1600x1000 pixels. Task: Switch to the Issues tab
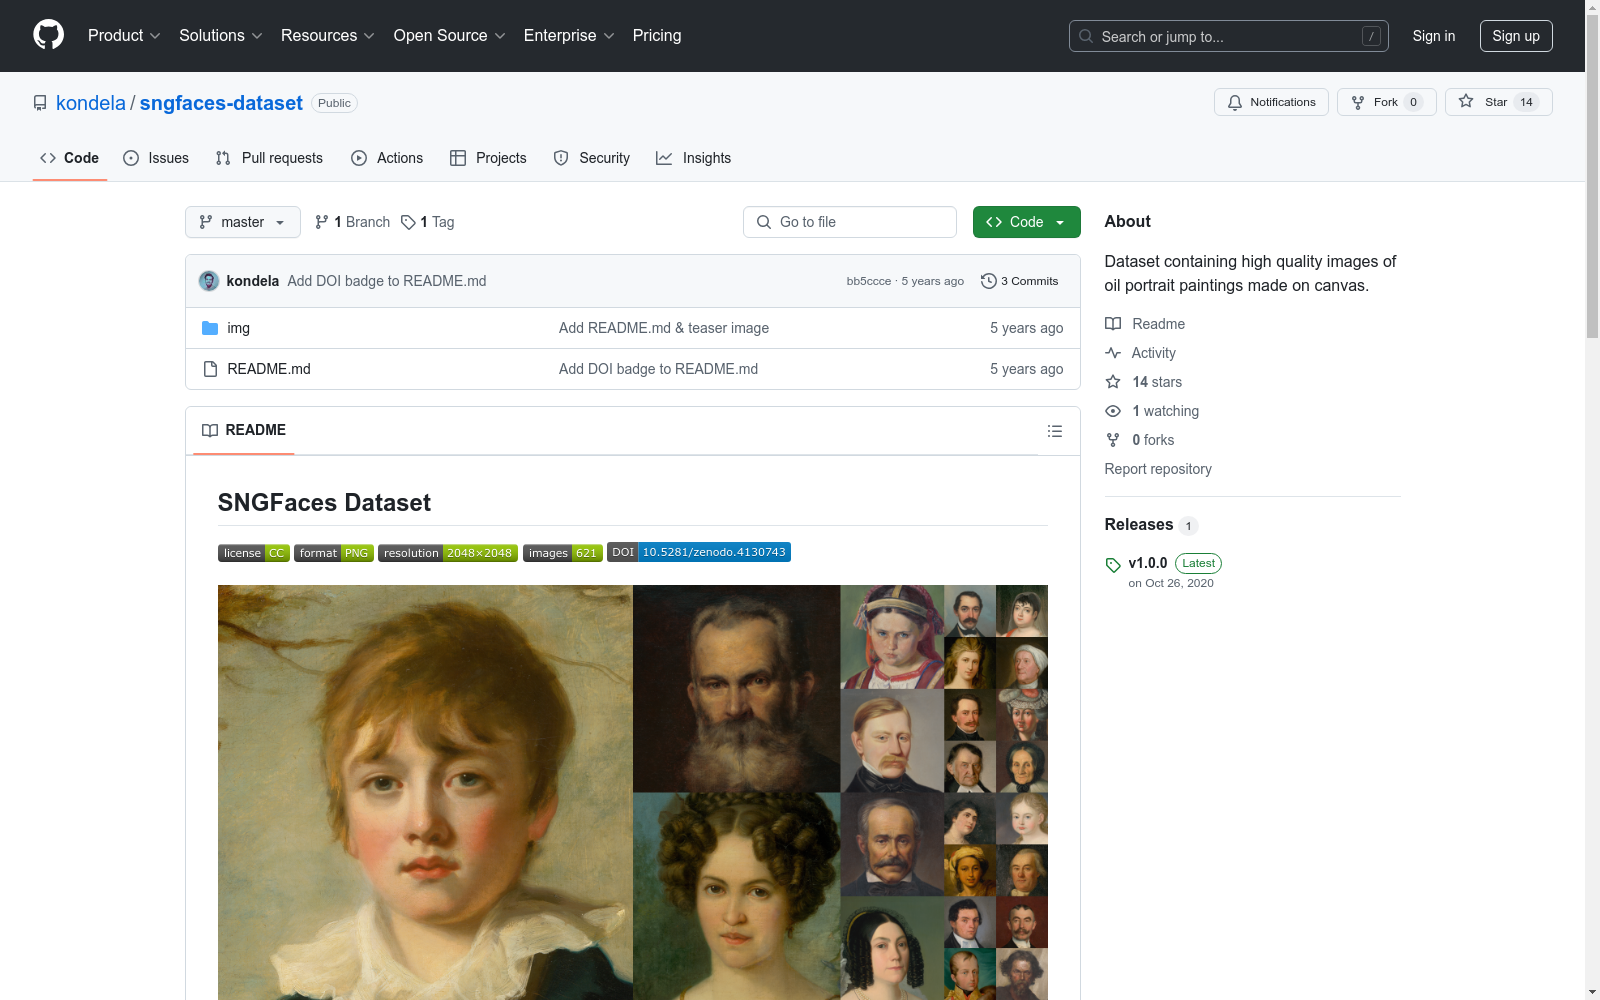[156, 158]
